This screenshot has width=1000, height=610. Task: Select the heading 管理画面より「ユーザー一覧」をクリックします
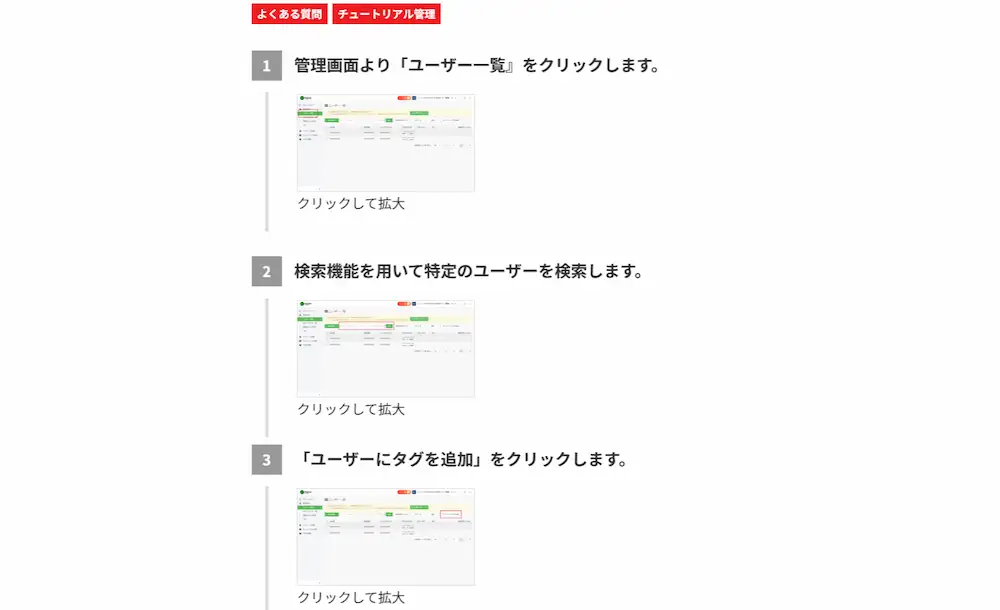coord(477,66)
